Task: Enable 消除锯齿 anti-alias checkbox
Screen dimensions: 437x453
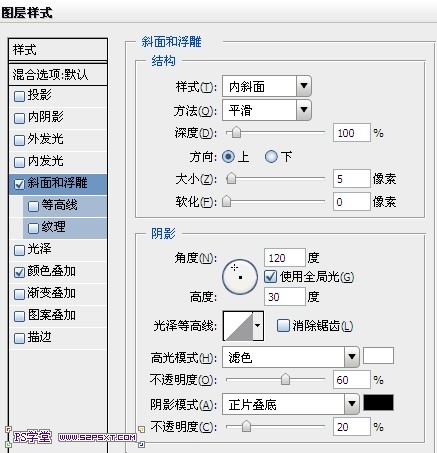Action: click(283, 325)
